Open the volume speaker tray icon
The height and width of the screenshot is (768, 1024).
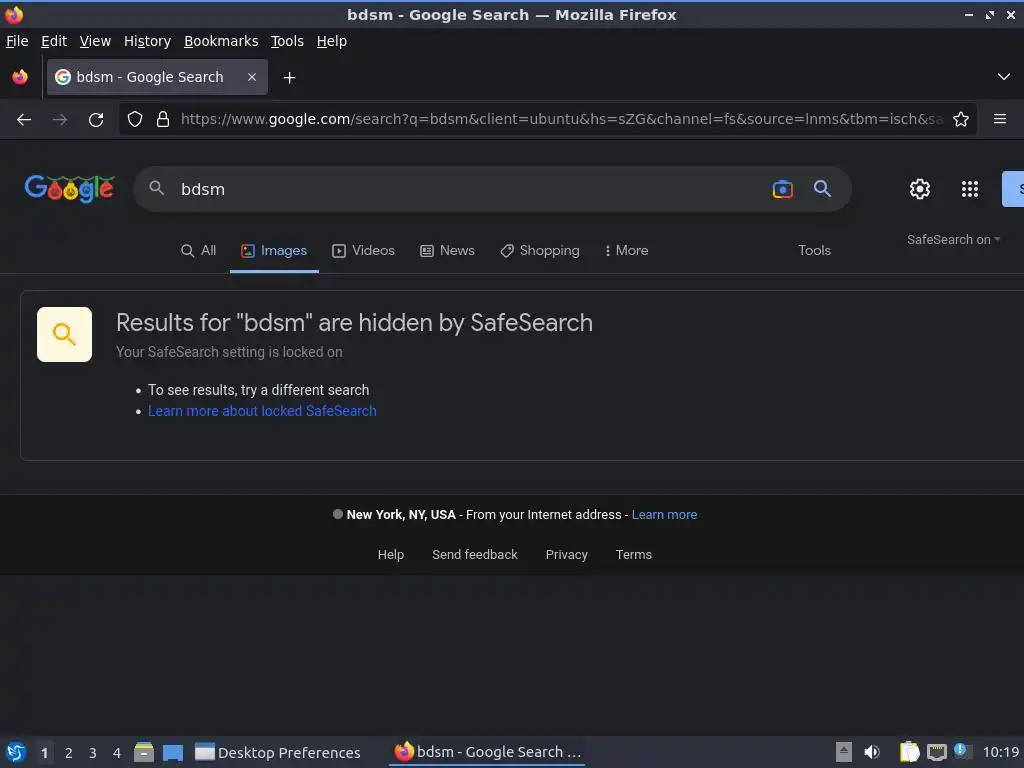coord(872,752)
